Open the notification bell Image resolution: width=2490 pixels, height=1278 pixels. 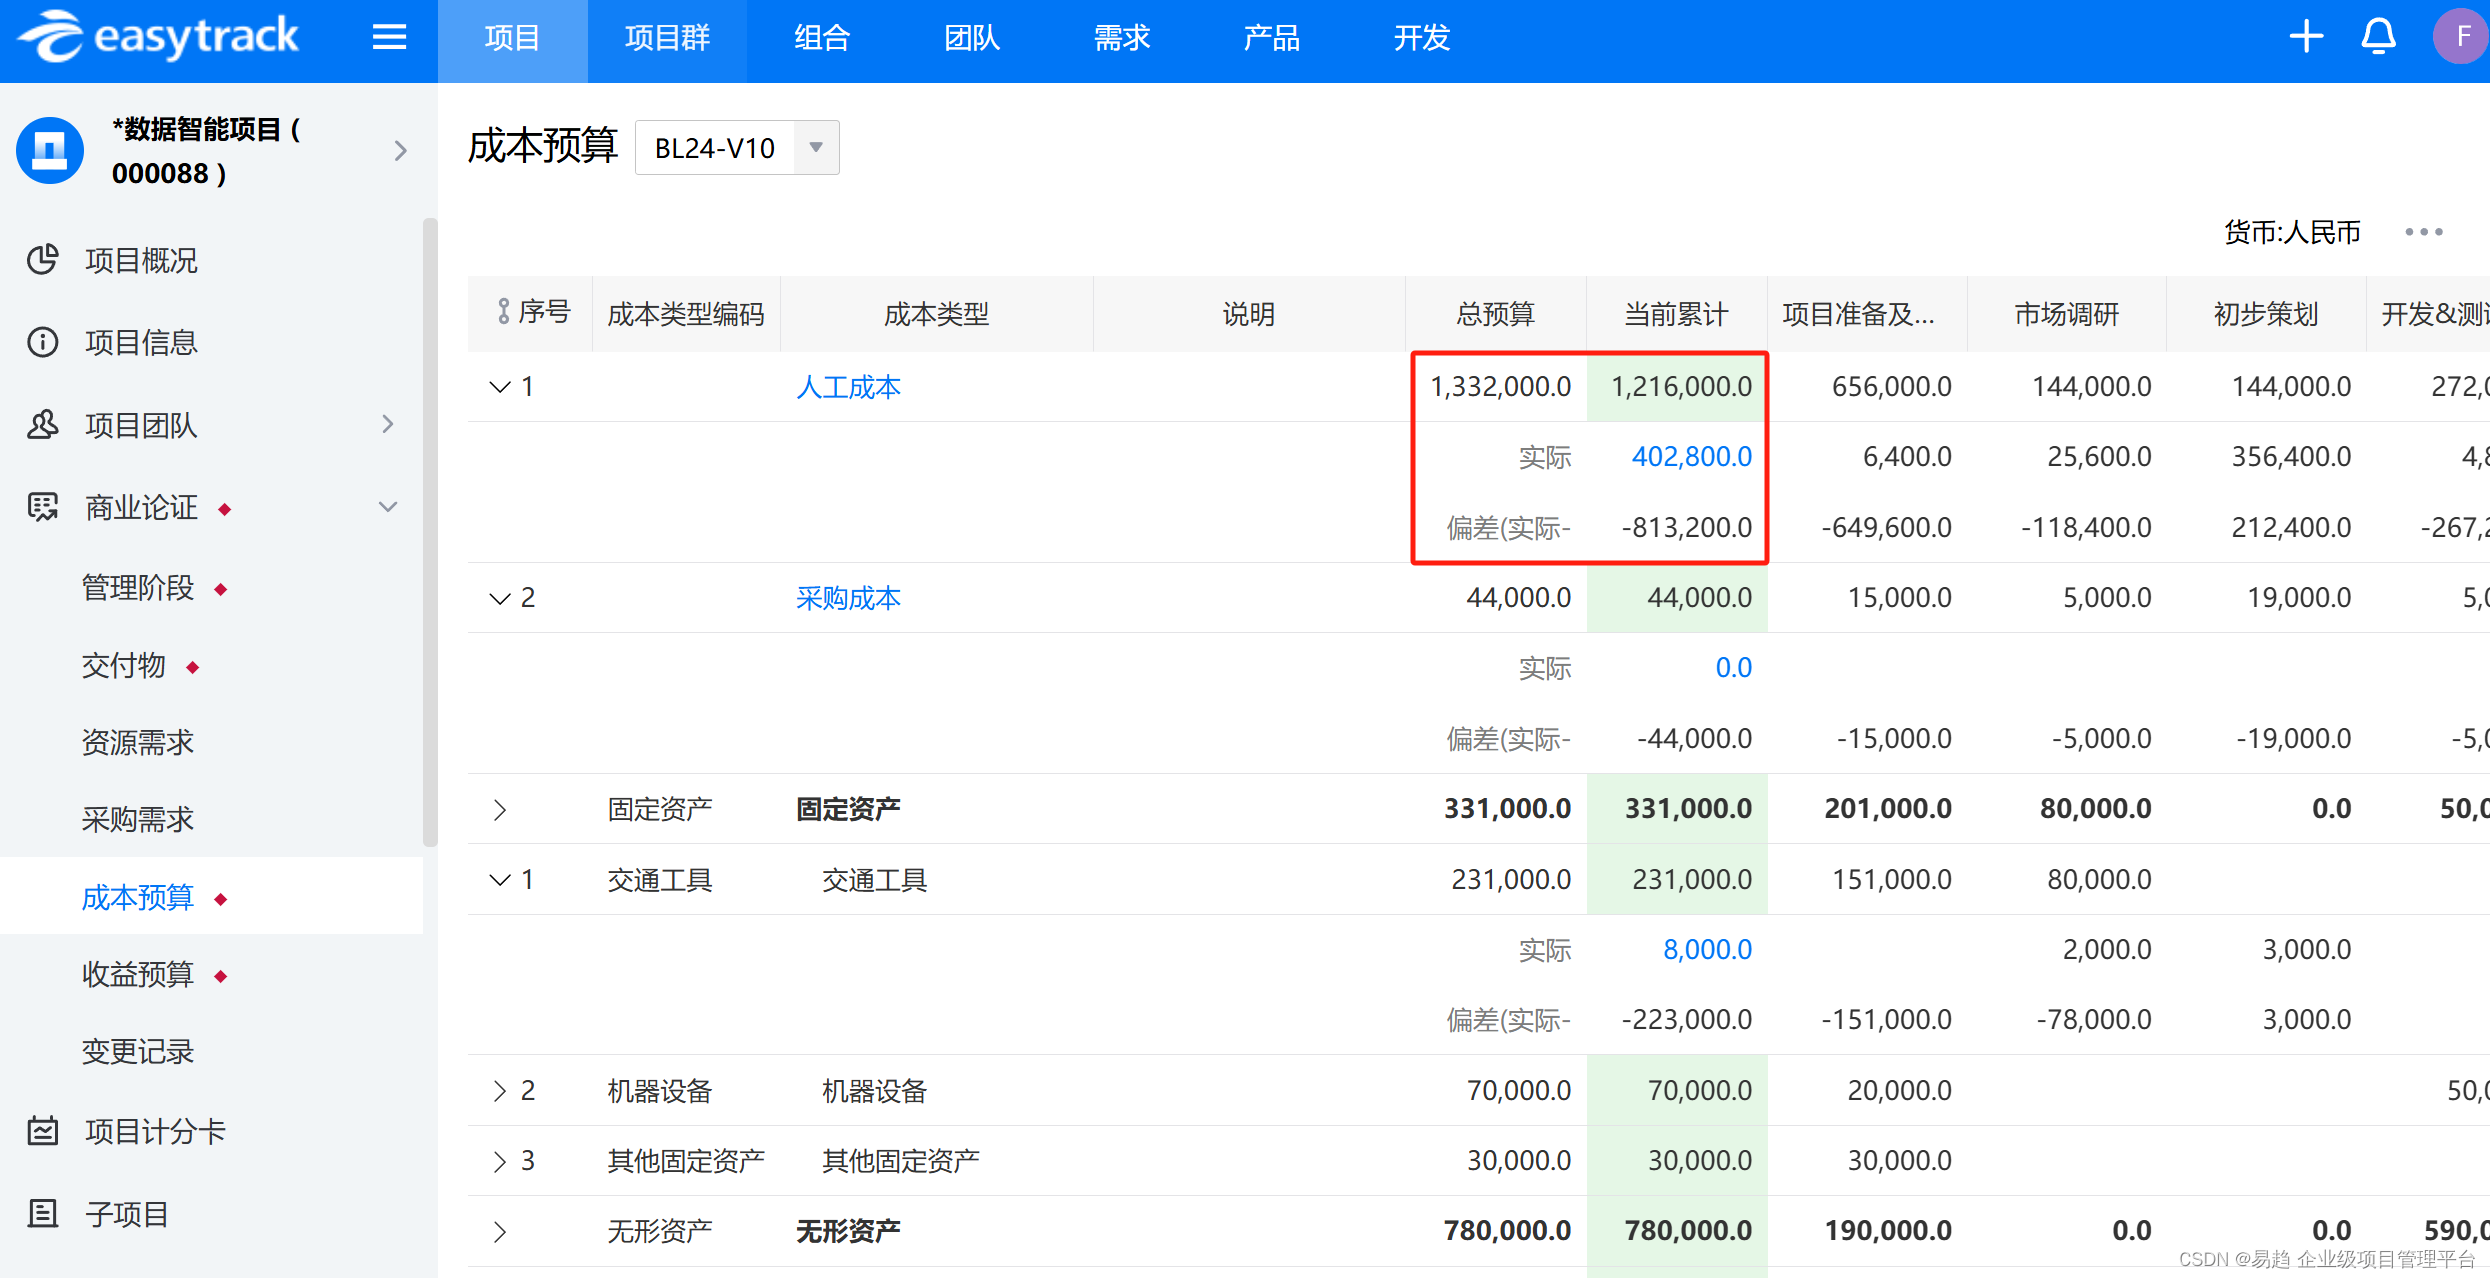click(2378, 38)
